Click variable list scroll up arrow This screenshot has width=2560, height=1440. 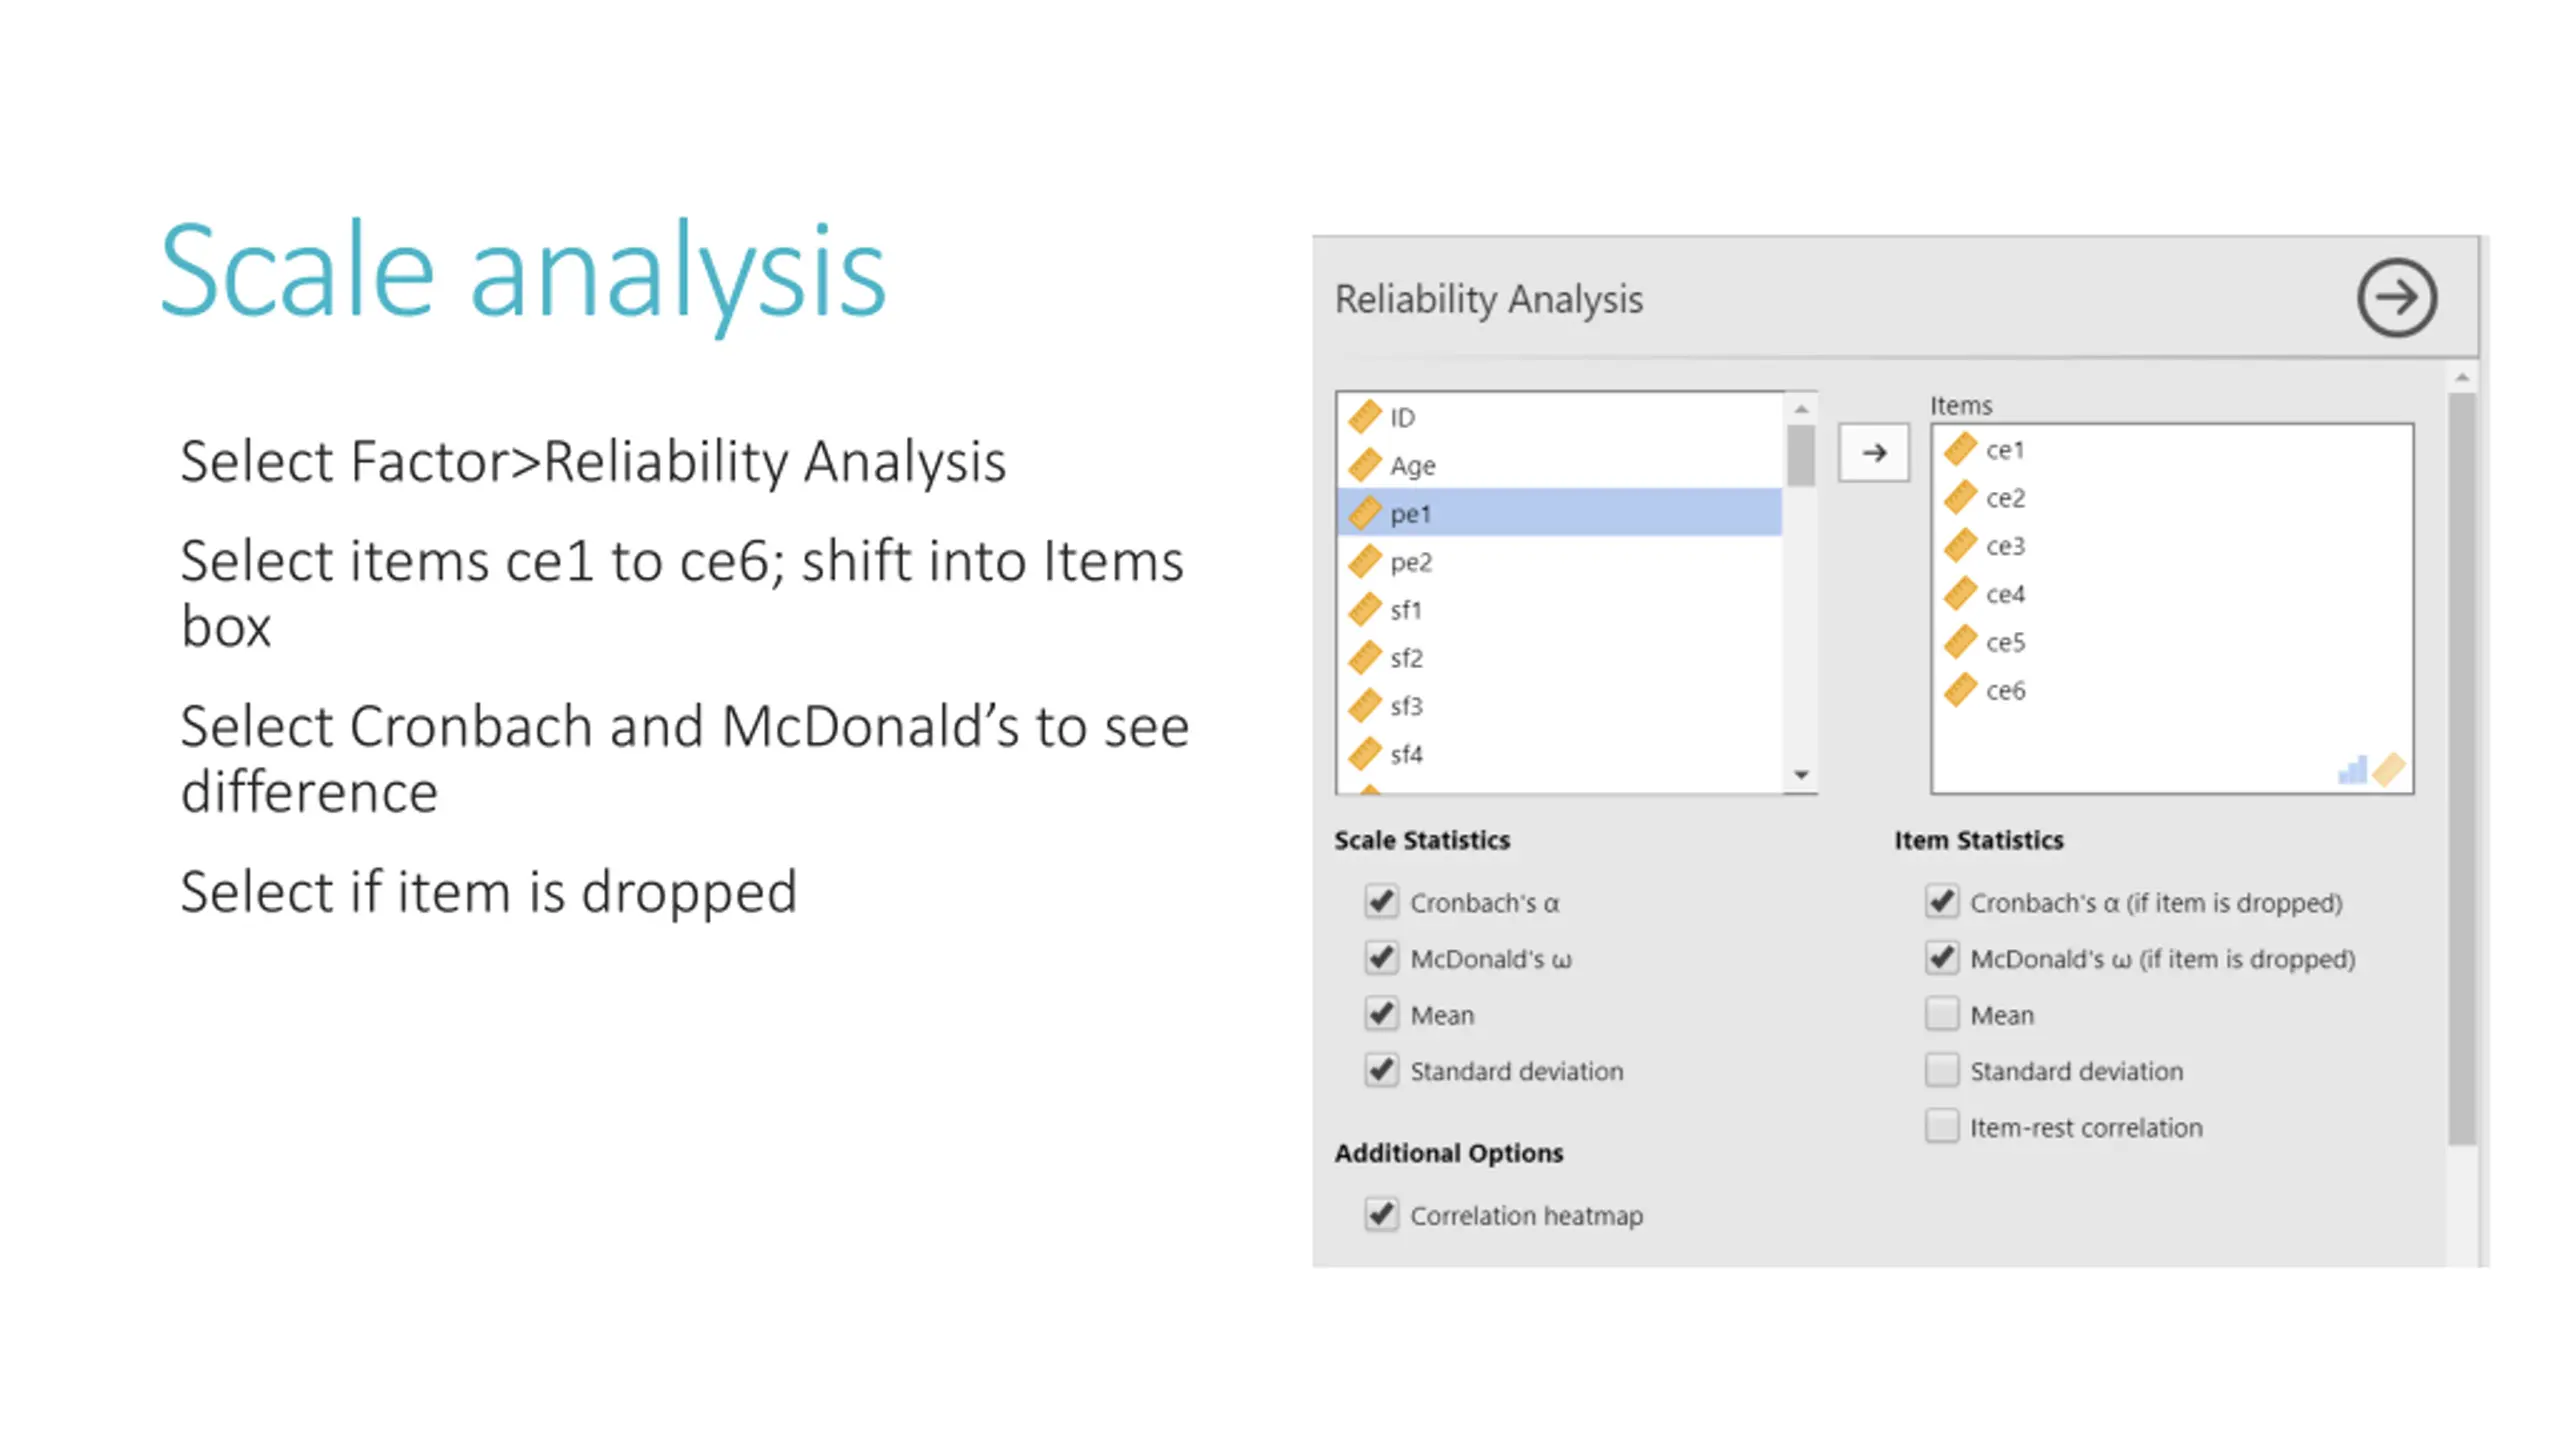(x=1801, y=409)
